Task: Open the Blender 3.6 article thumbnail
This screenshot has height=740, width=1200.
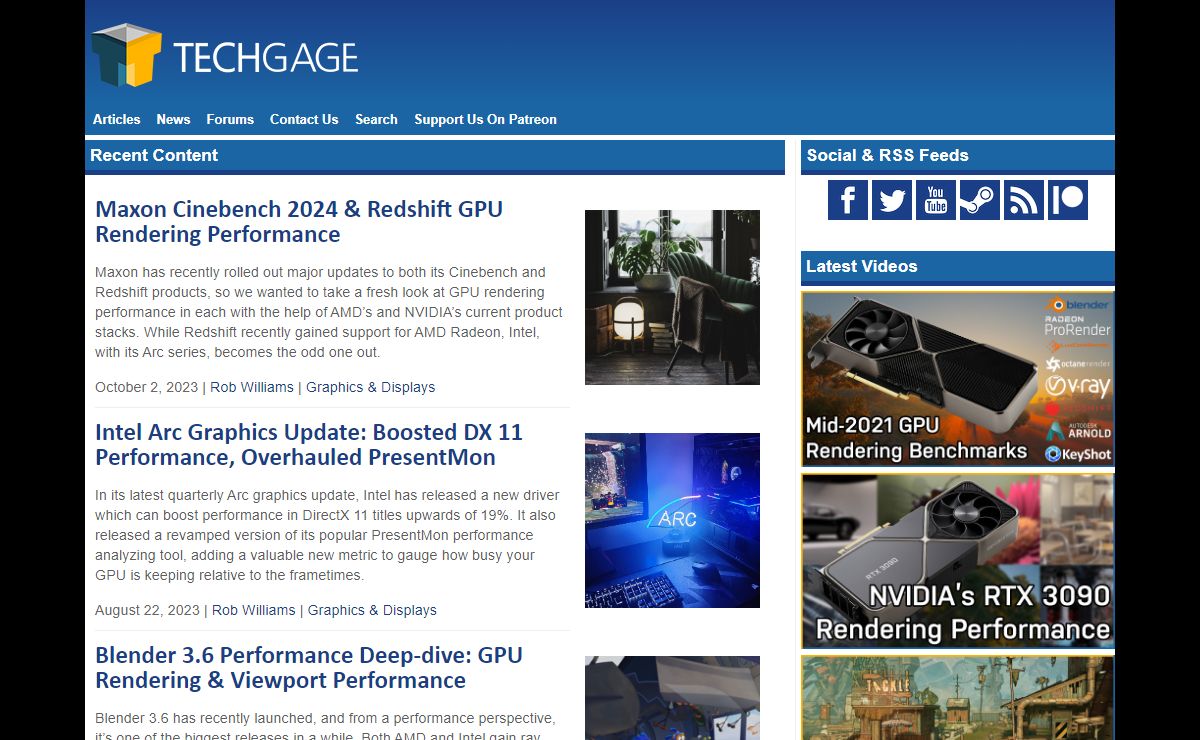Action: pyautogui.click(x=672, y=698)
